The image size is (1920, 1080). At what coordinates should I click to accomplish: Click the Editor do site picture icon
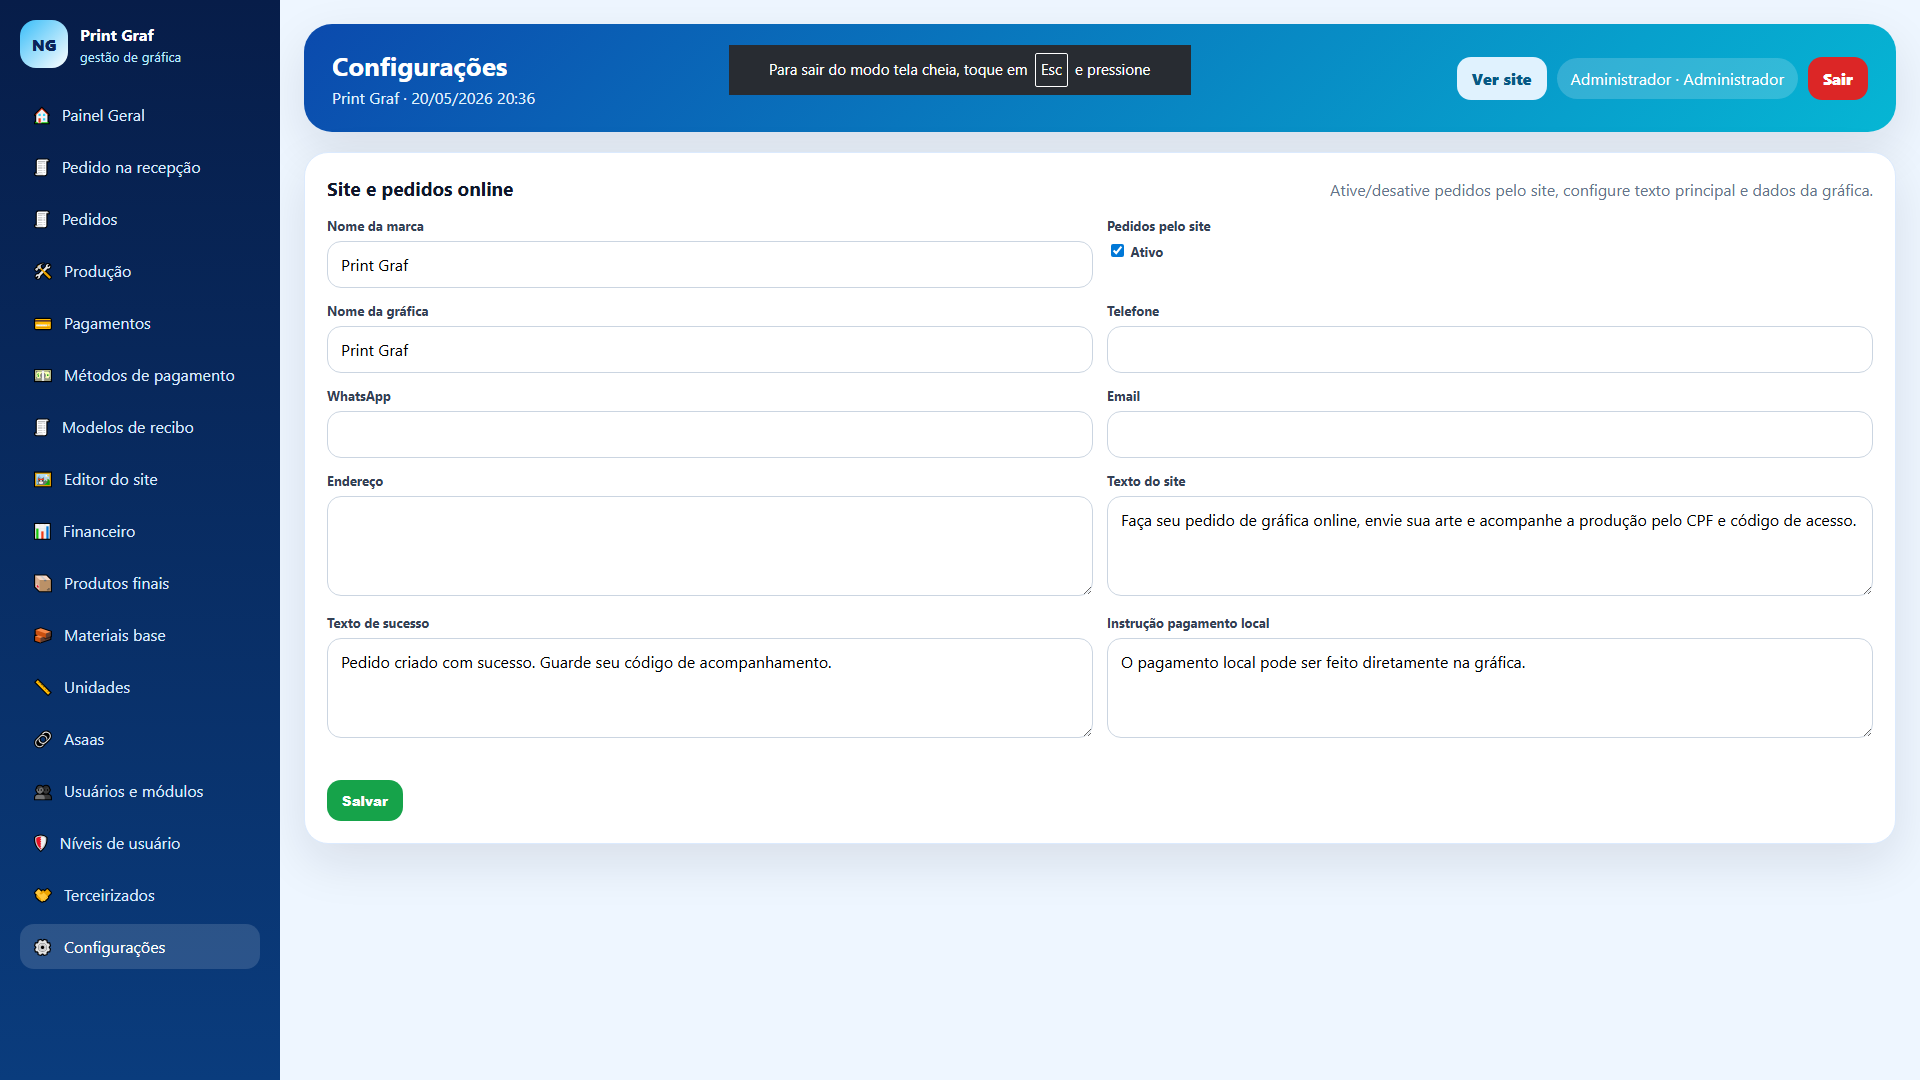tap(43, 480)
